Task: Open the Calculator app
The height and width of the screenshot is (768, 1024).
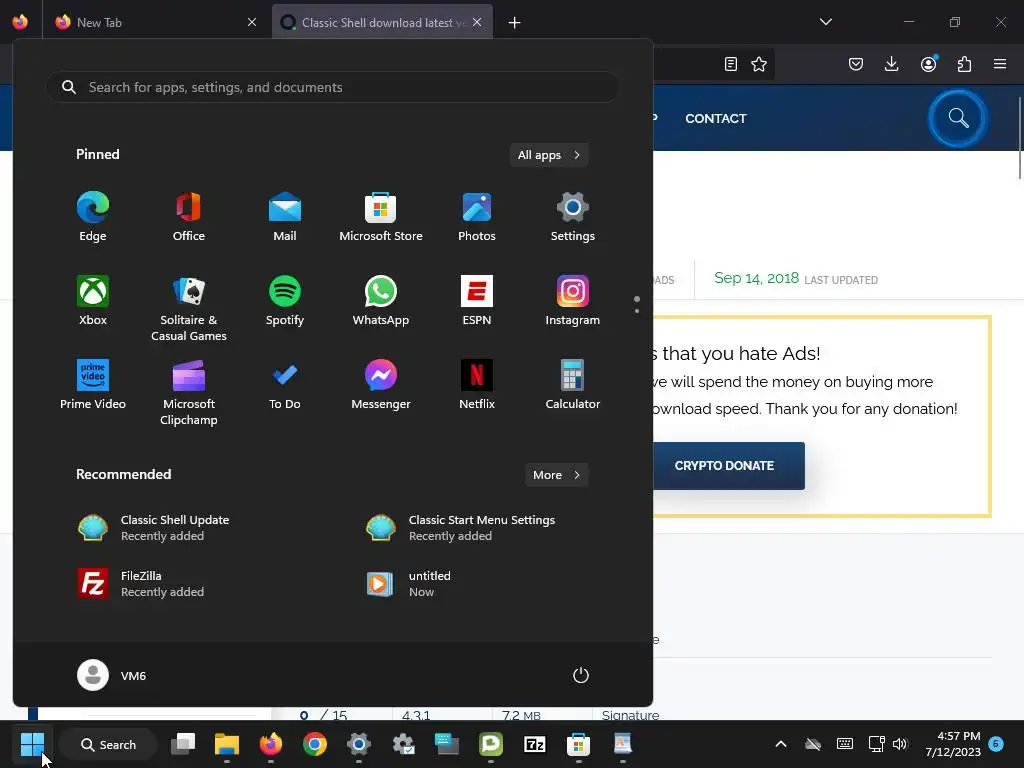Action: coord(573,385)
